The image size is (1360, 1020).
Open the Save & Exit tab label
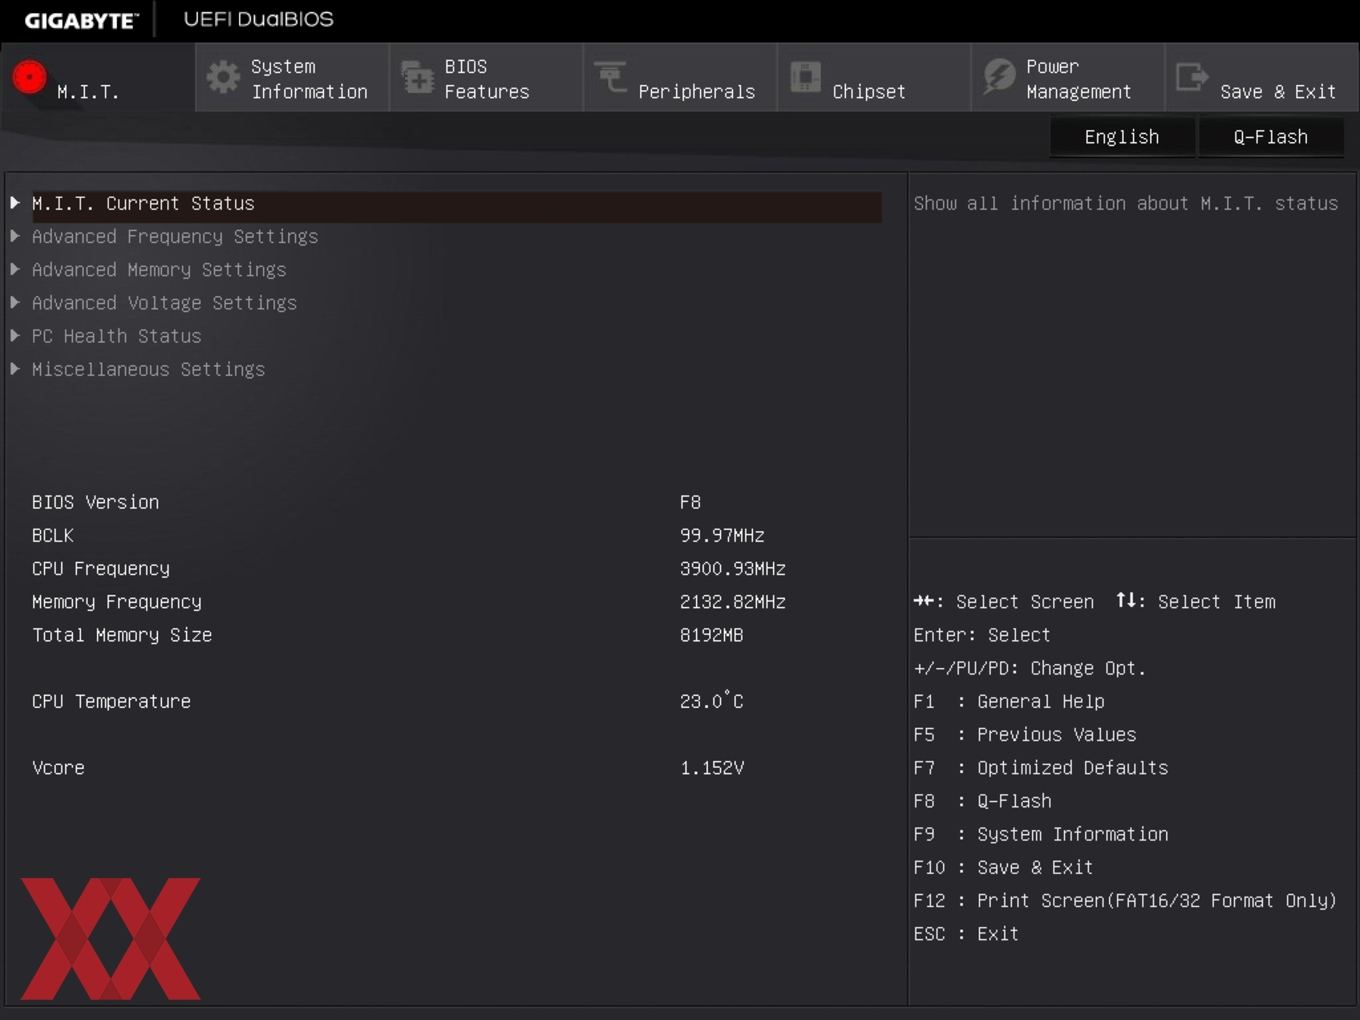point(1278,92)
